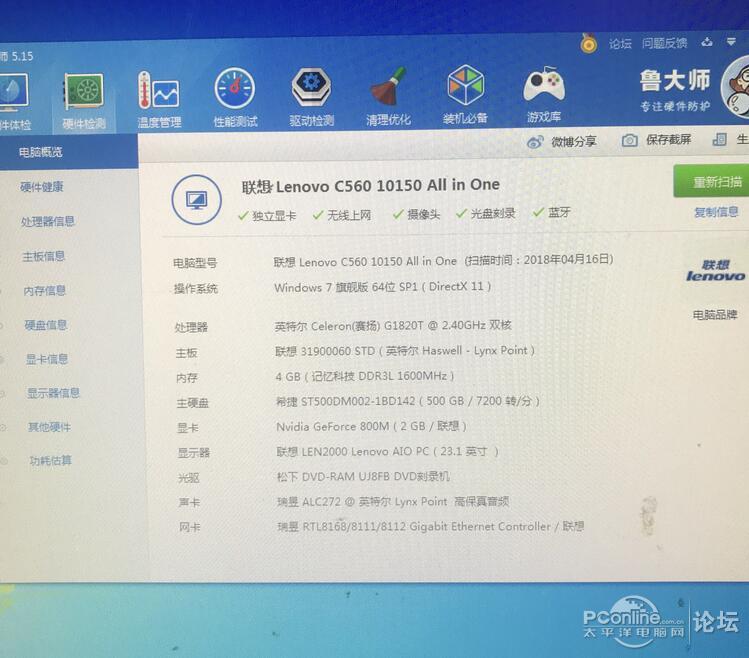Image resolution: width=749 pixels, height=658 pixels.
Task: Open the title bar dropdown menu arrow
Action: click(x=731, y=42)
